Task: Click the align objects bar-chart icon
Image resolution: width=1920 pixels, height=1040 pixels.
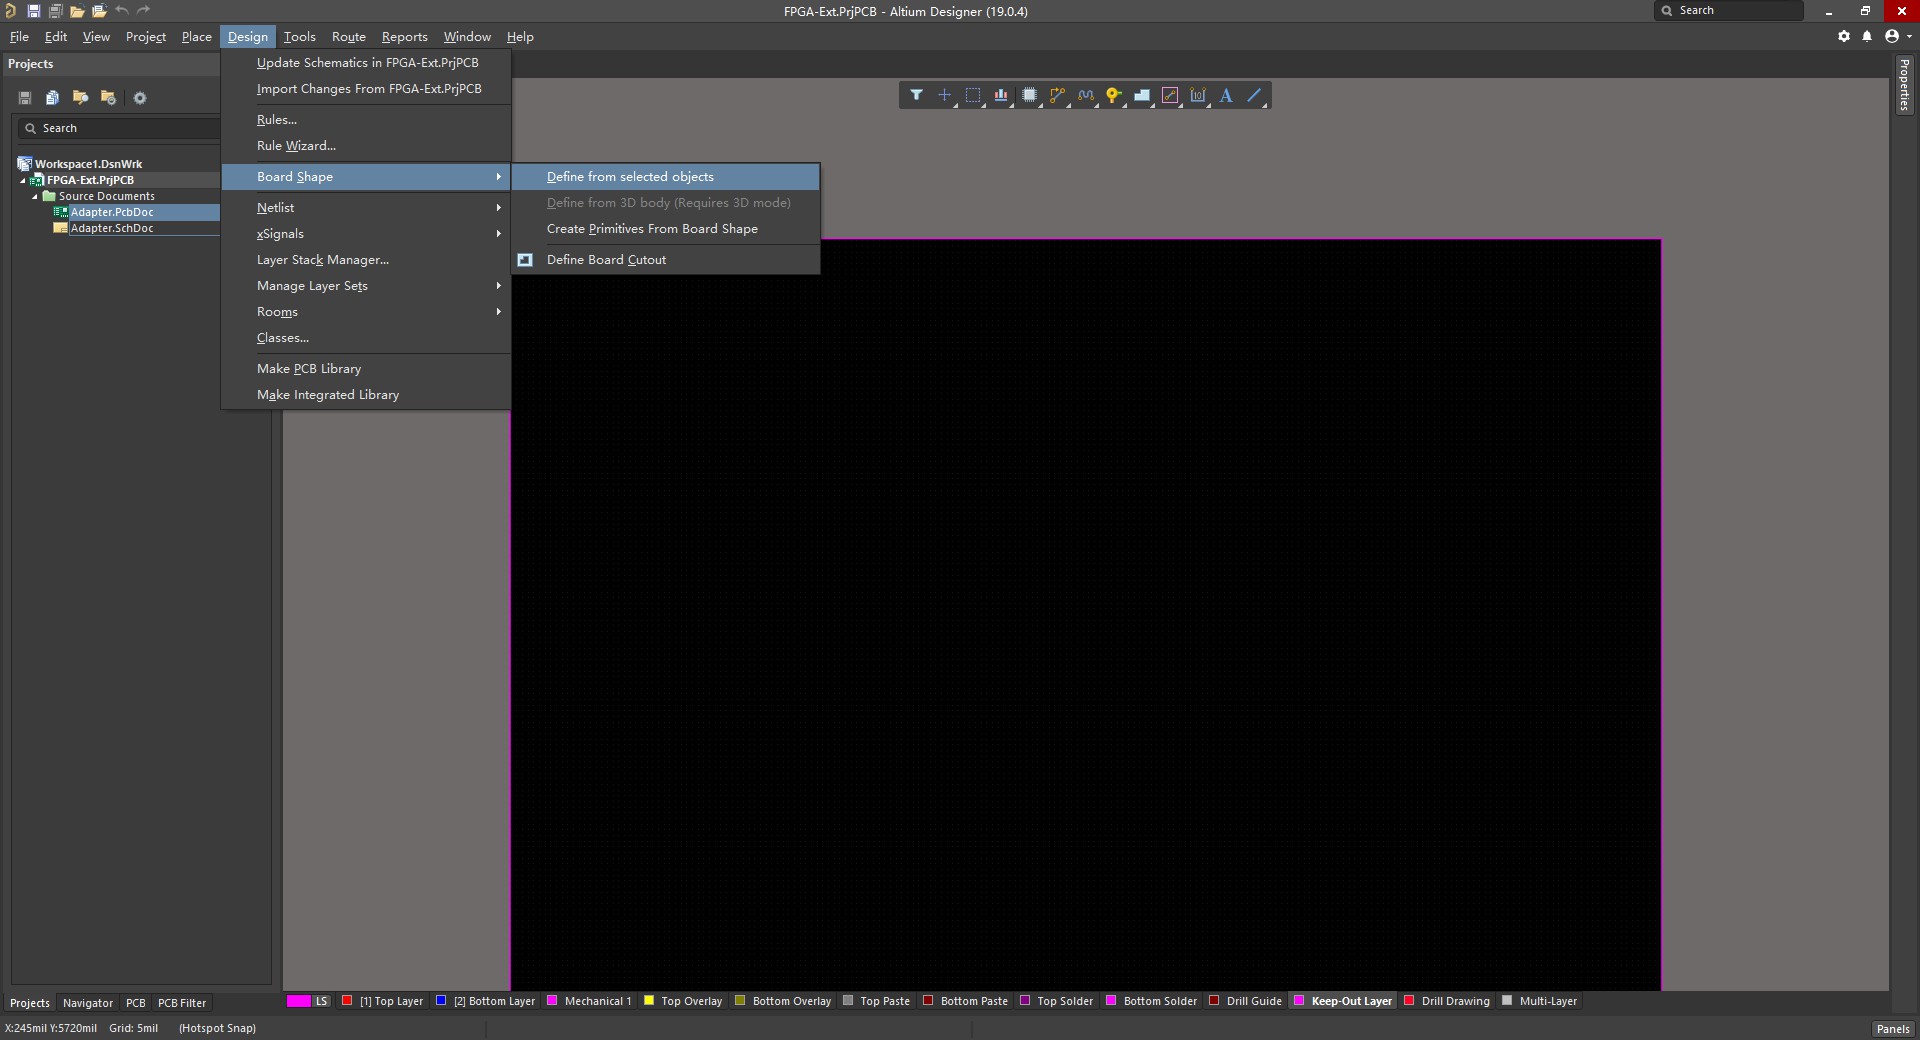Action: [1000, 95]
